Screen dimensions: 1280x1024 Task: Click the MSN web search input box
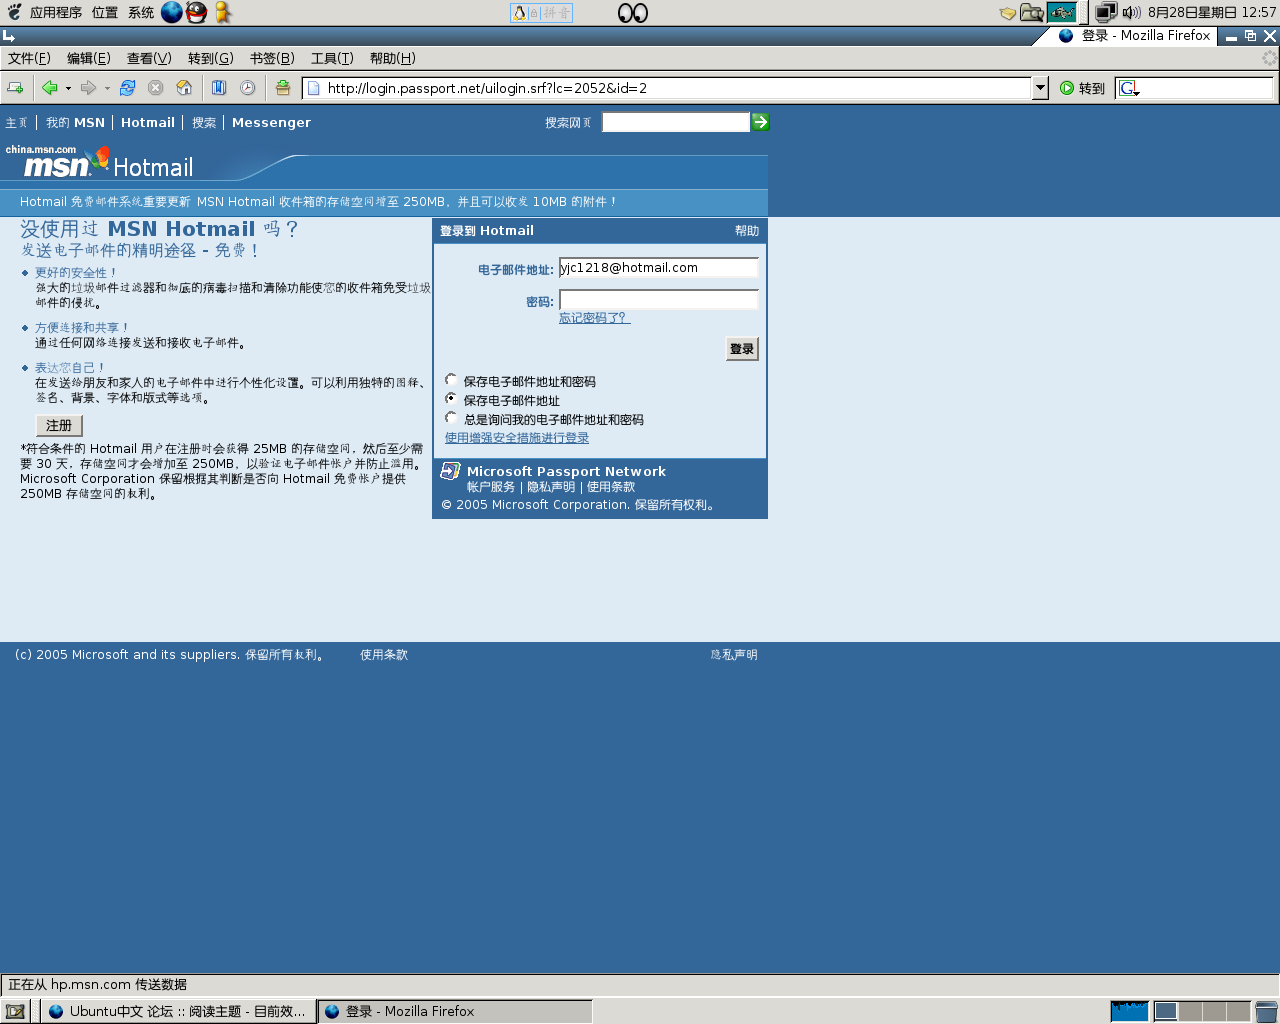coord(676,122)
